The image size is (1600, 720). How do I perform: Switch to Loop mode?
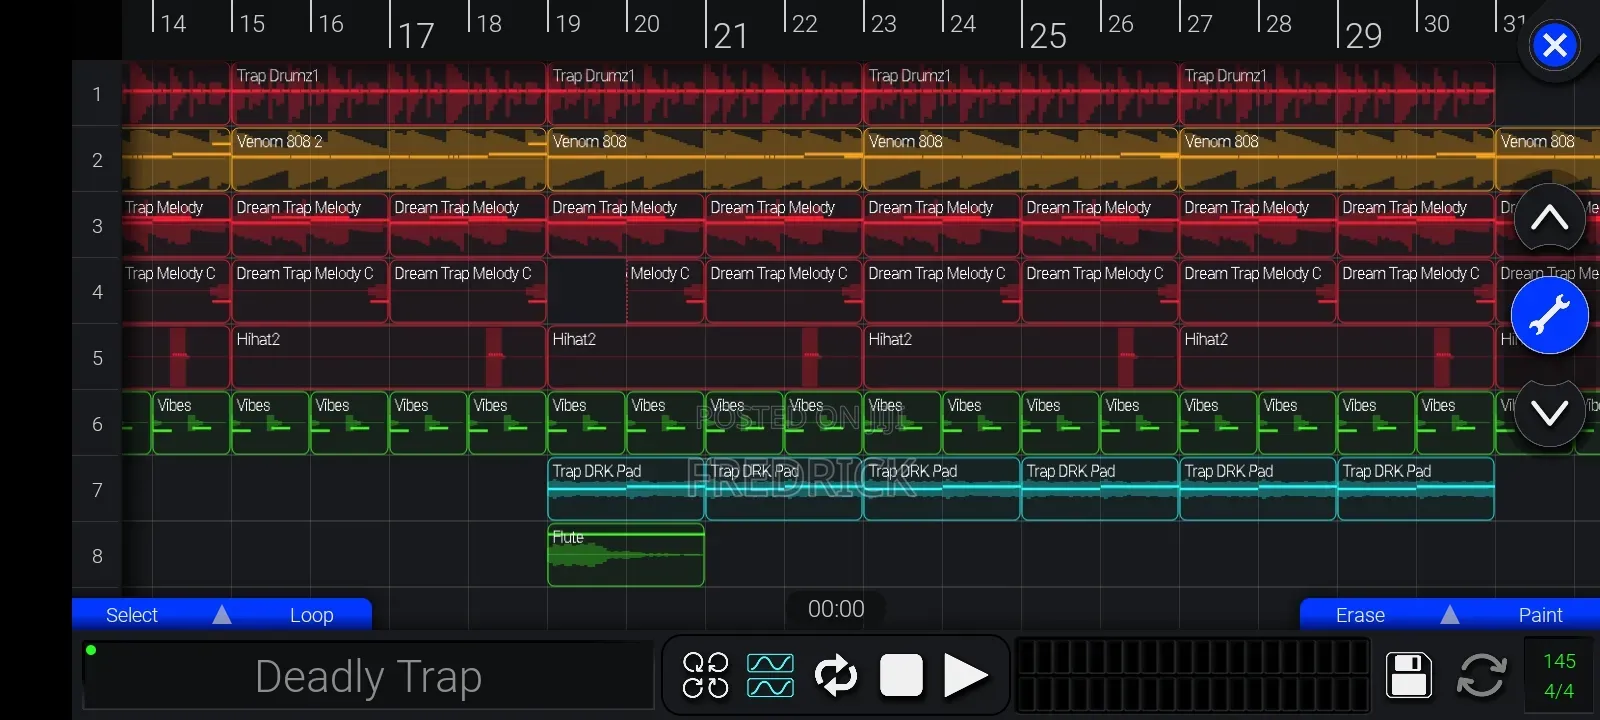pos(311,615)
